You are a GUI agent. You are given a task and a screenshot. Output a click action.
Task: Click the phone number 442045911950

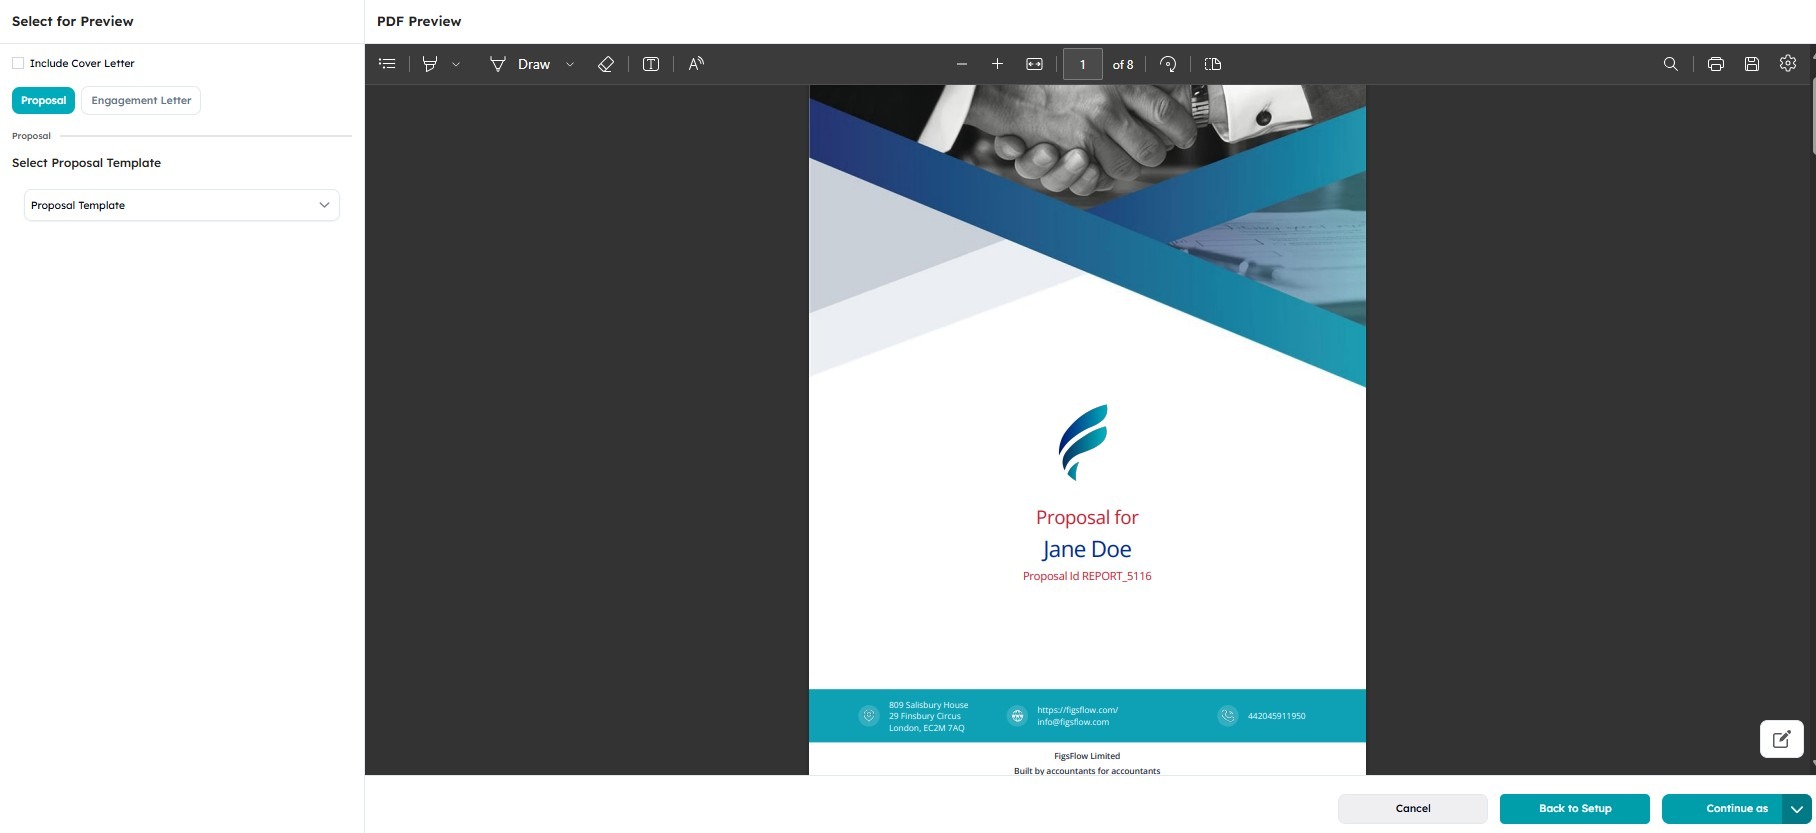point(1276,716)
